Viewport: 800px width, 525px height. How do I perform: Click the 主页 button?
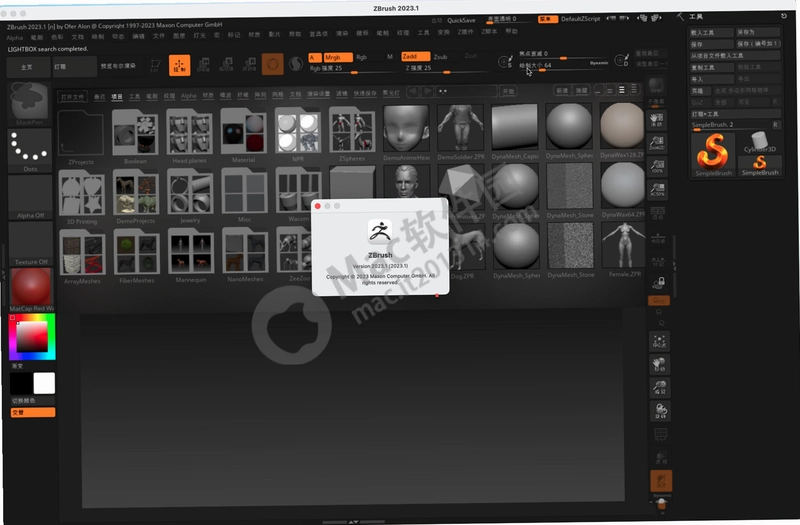pyautogui.click(x=27, y=67)
